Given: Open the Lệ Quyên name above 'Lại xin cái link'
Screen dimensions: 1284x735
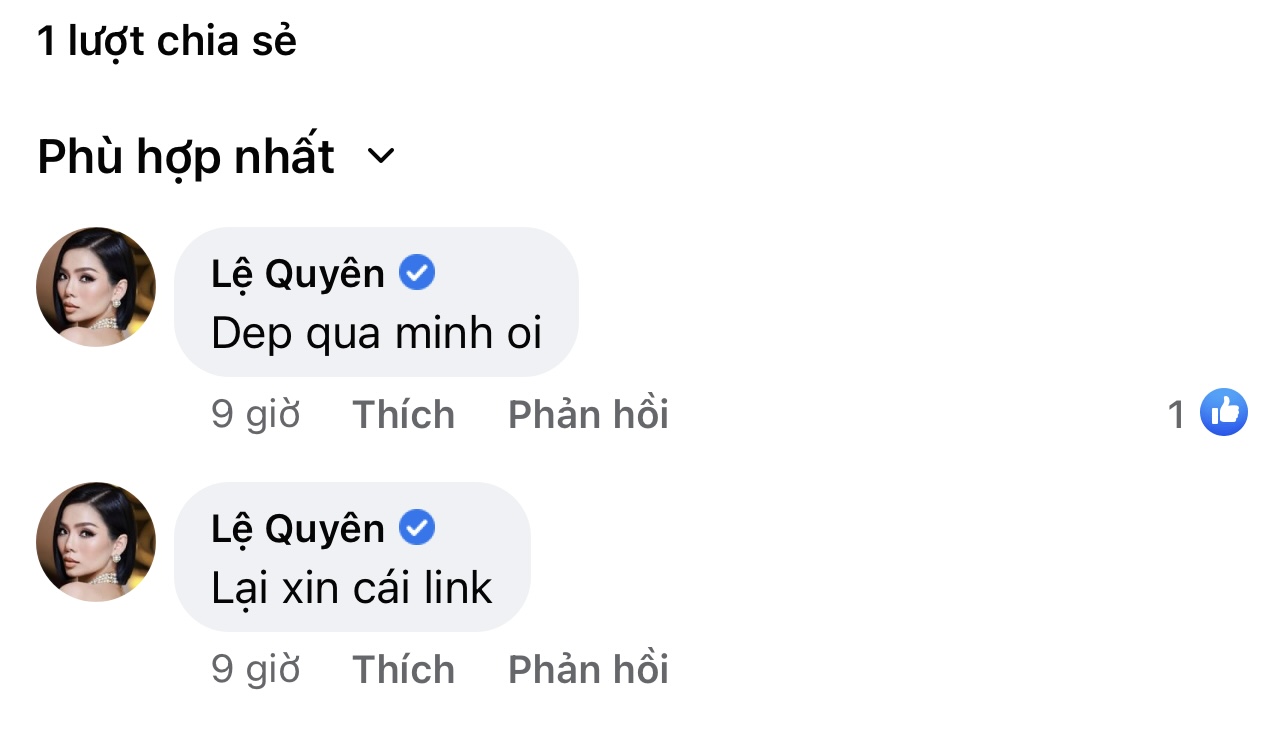Looking at the screenshot, I should click(298, 528).
